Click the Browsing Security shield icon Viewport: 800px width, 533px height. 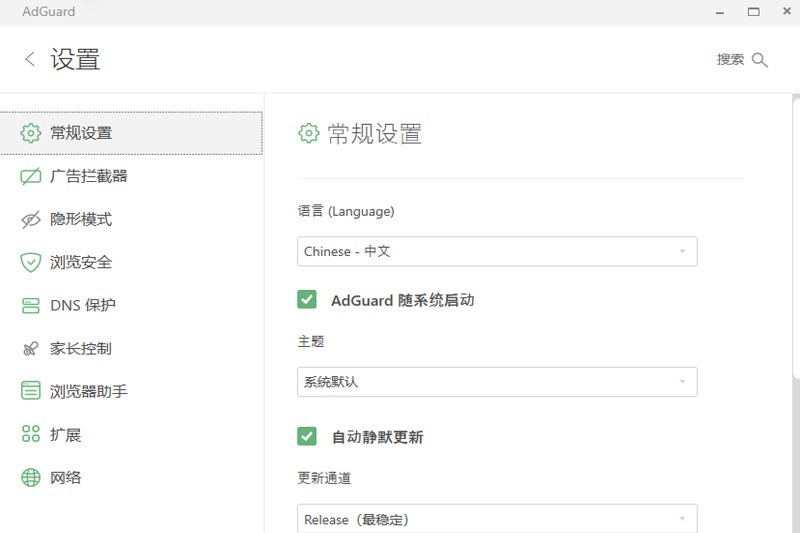coord(31,262)
